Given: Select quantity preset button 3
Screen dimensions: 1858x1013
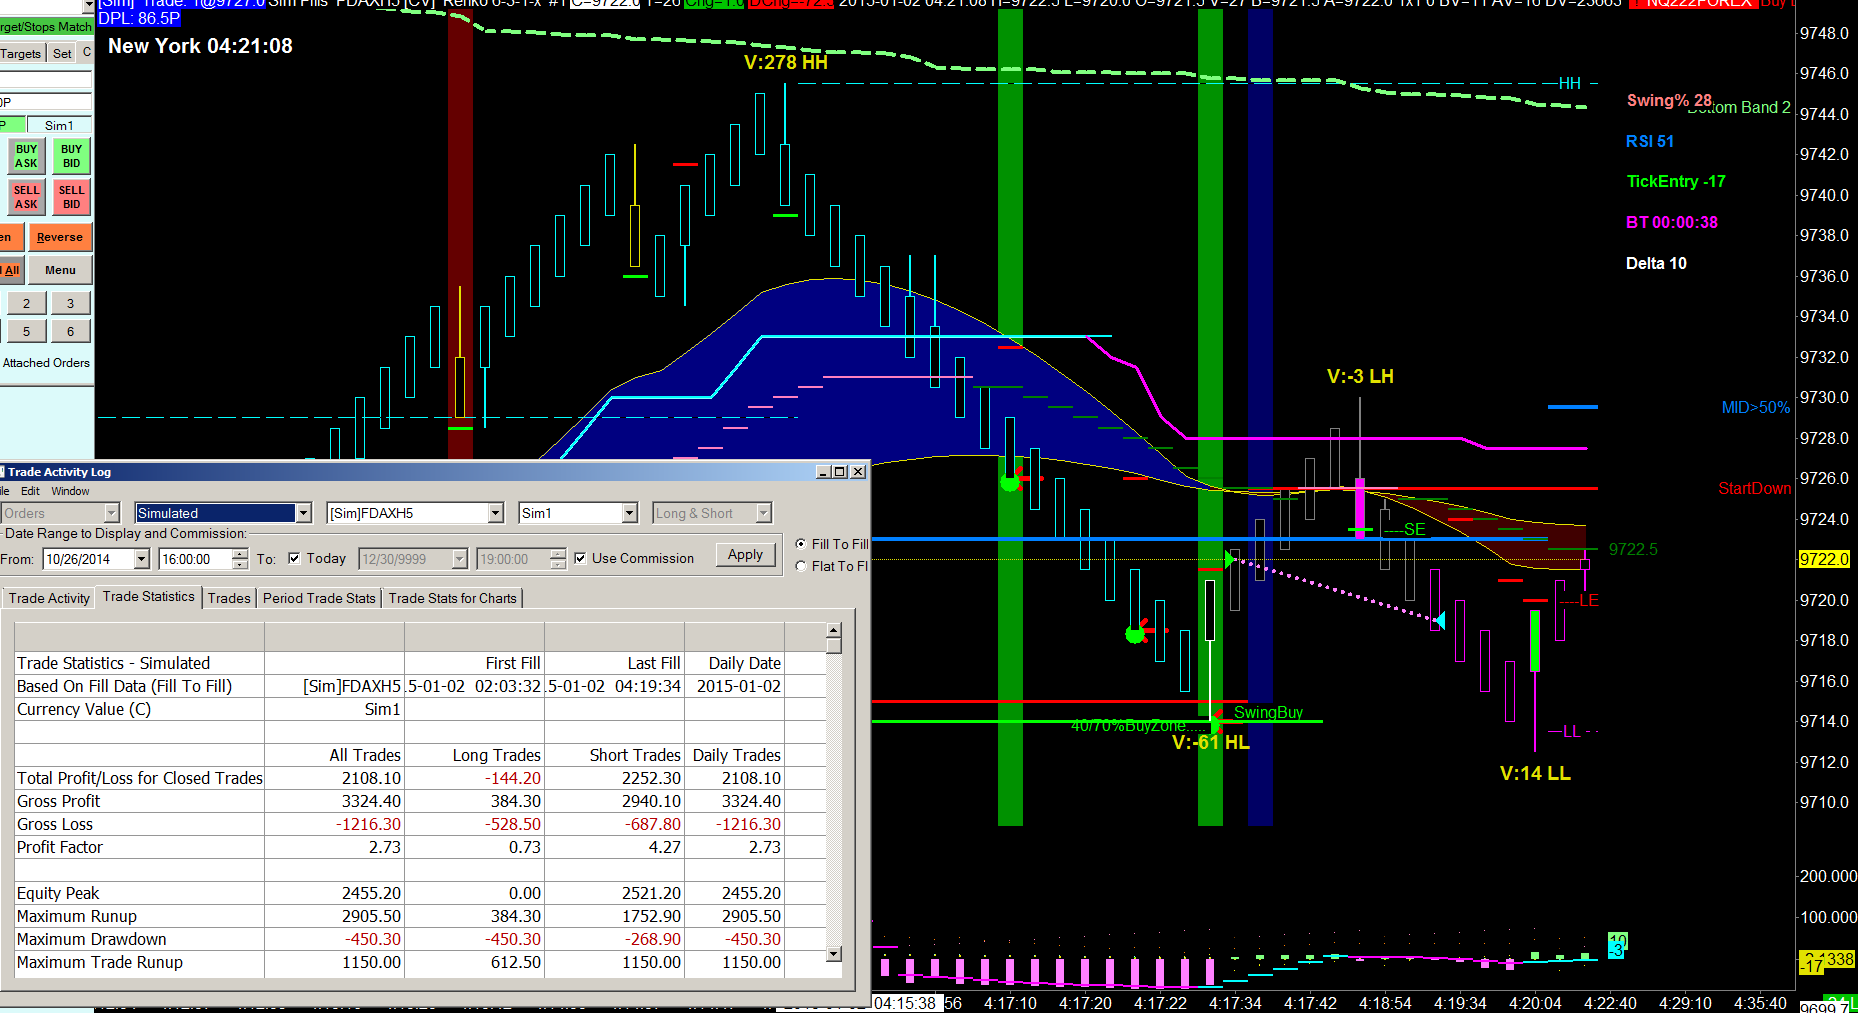Looking at the screenshot, I should coord(70,303).
